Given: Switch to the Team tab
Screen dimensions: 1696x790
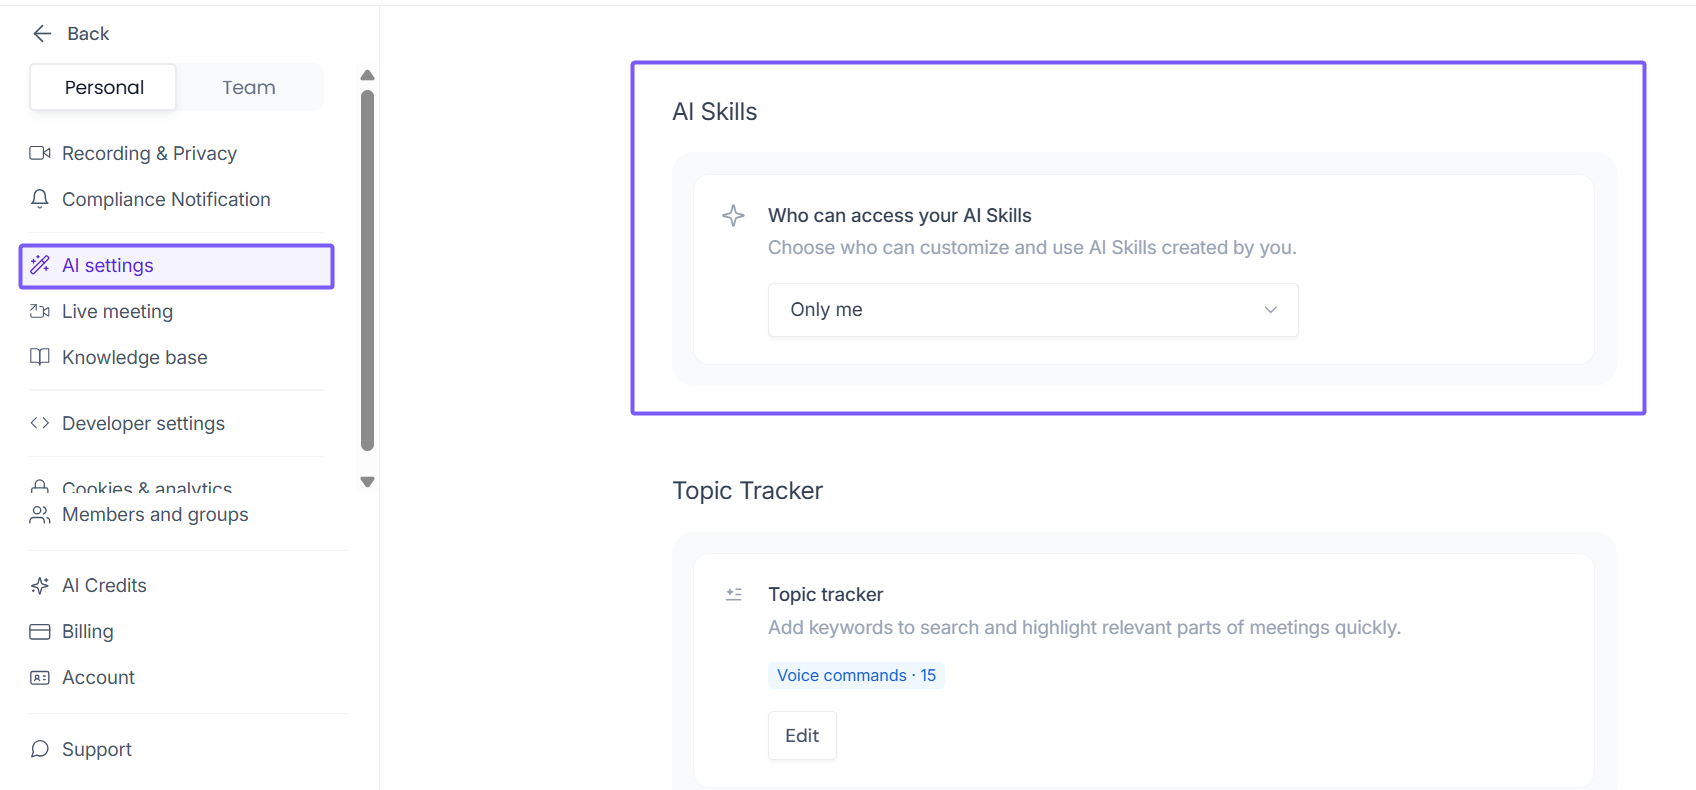Looking at the screenshot, I should tap(249, 88).
